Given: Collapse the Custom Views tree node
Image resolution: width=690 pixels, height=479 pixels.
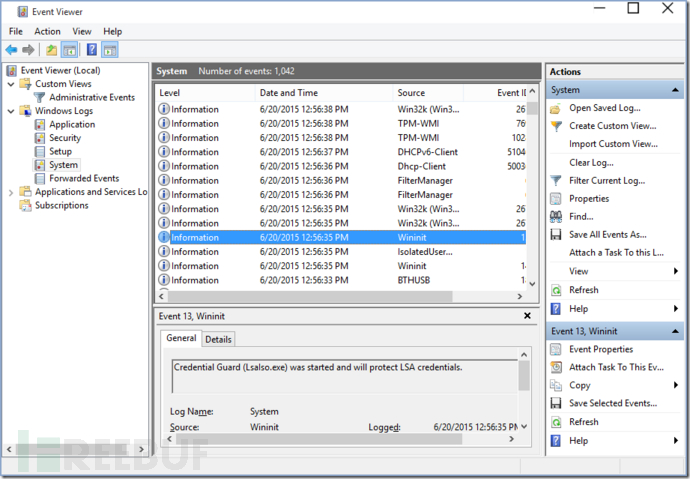Looking at the screenshot, I should pos(11,84).
